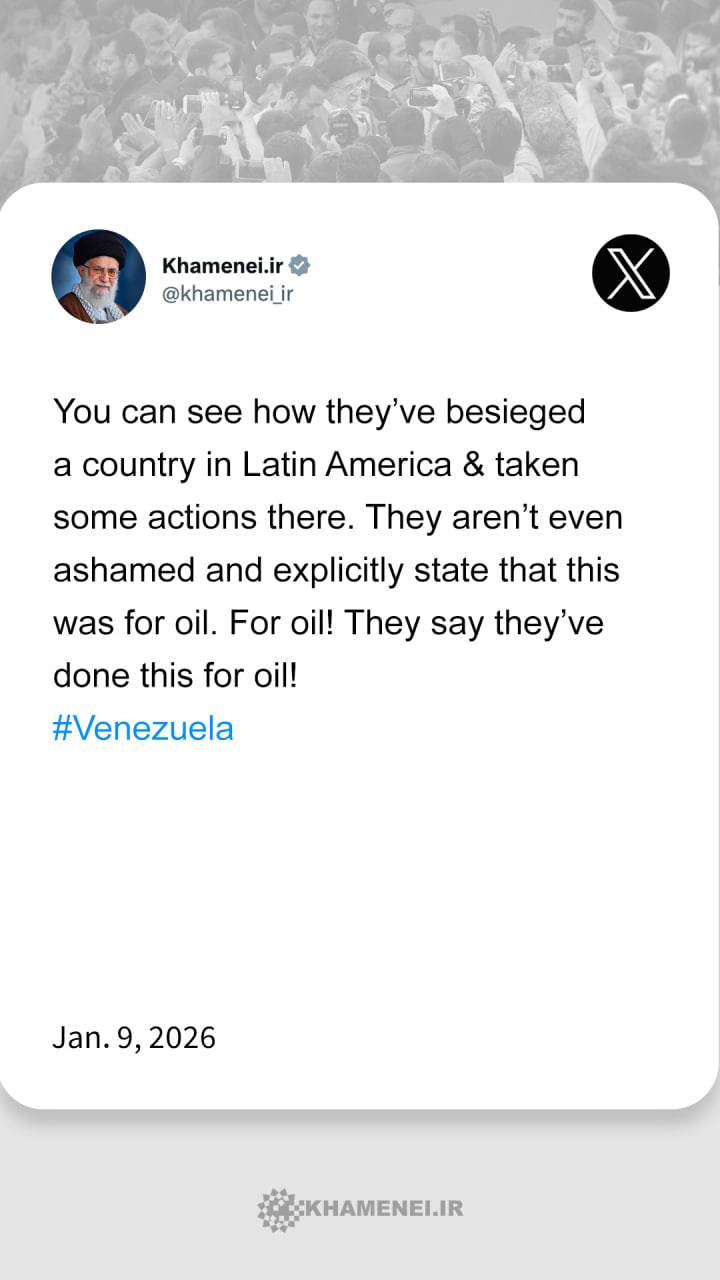
Task: Click the geometric emblem beside KHAMENEI.IR footer
Action: tap(278, 1209)
